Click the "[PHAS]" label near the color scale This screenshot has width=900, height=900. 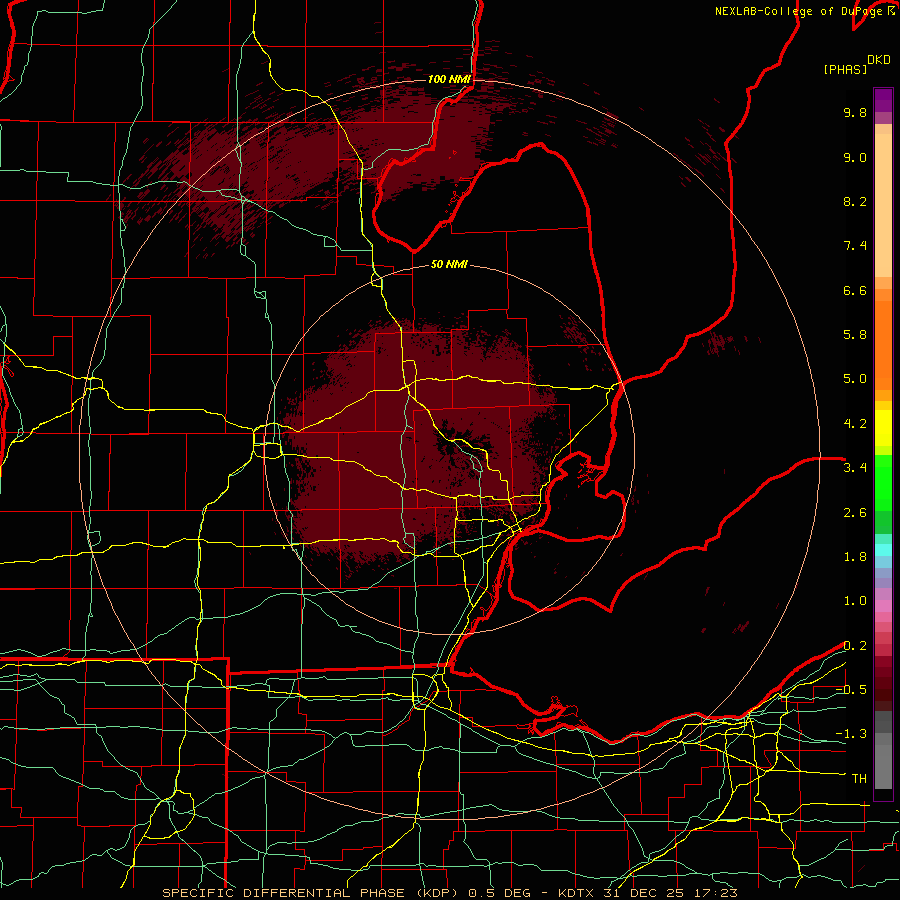tap(845, 69)
